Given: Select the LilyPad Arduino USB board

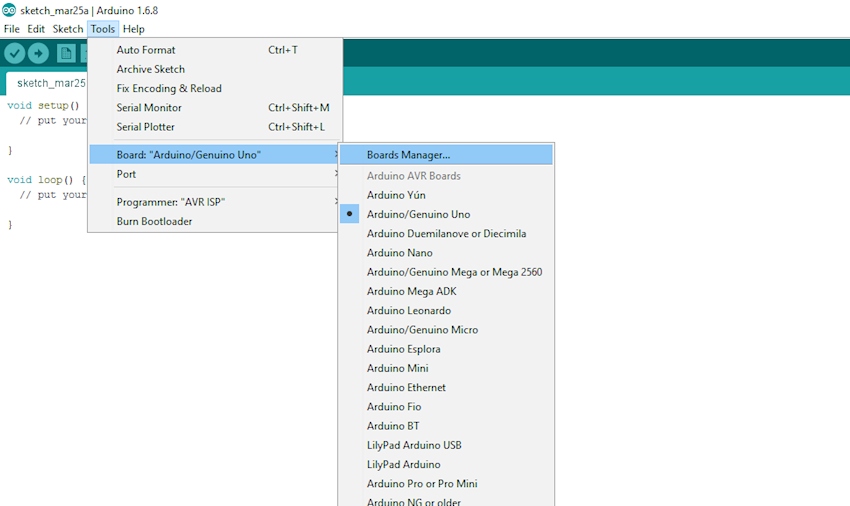Looking at the screenshot, I should point(446,445).
